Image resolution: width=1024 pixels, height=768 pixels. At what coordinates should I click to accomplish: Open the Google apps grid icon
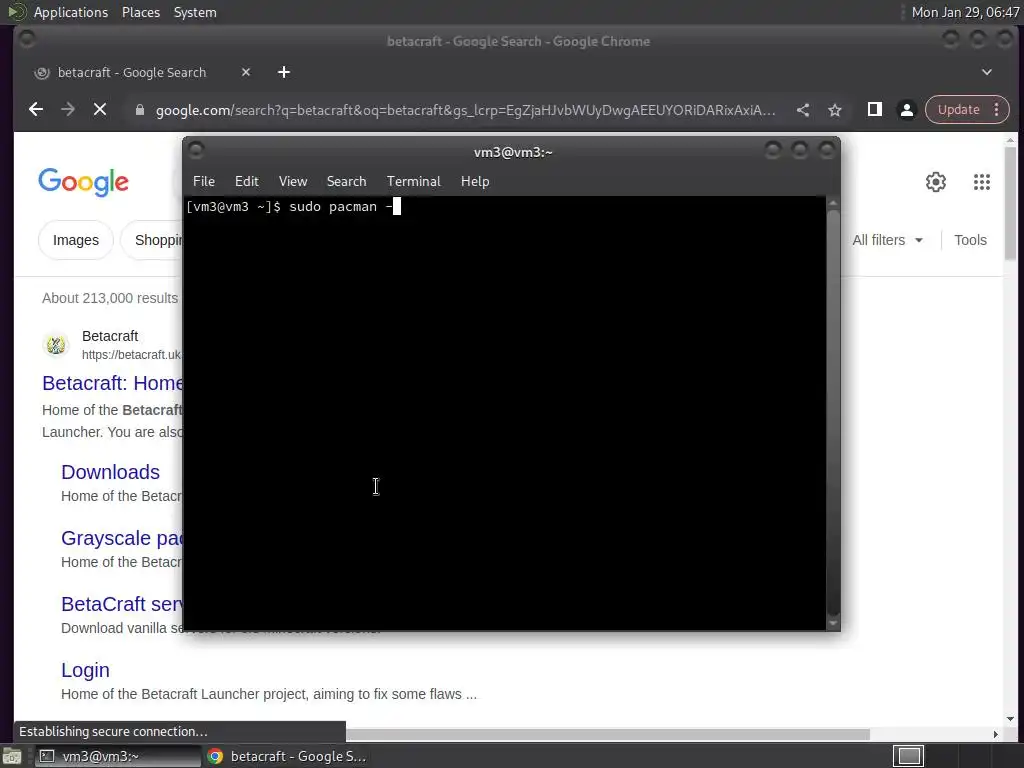coord(982,182)
